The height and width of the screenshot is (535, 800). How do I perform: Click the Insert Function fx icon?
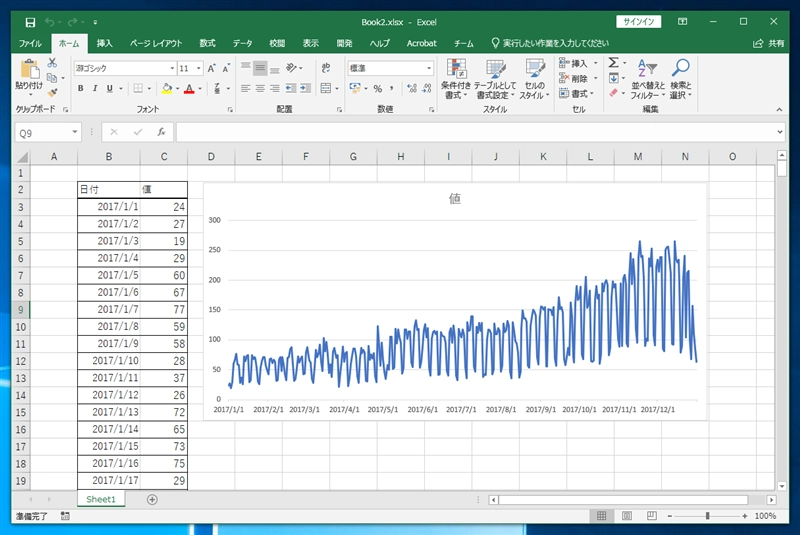(161, 132)
